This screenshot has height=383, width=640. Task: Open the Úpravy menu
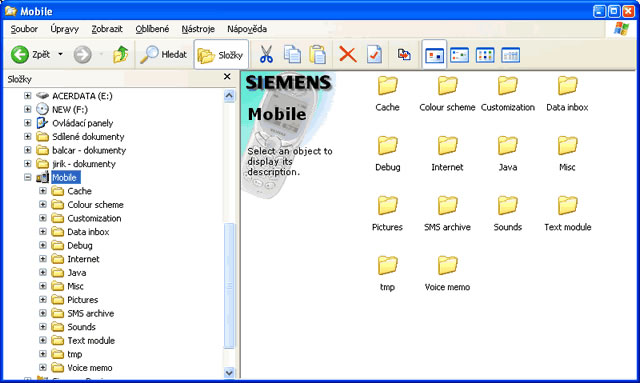pos(64,29)
